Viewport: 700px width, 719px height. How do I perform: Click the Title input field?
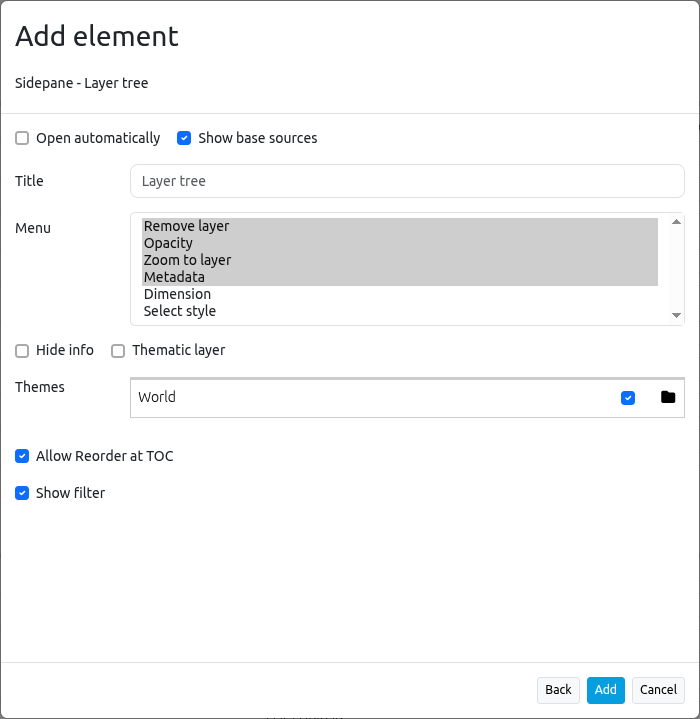click(407, 181)
